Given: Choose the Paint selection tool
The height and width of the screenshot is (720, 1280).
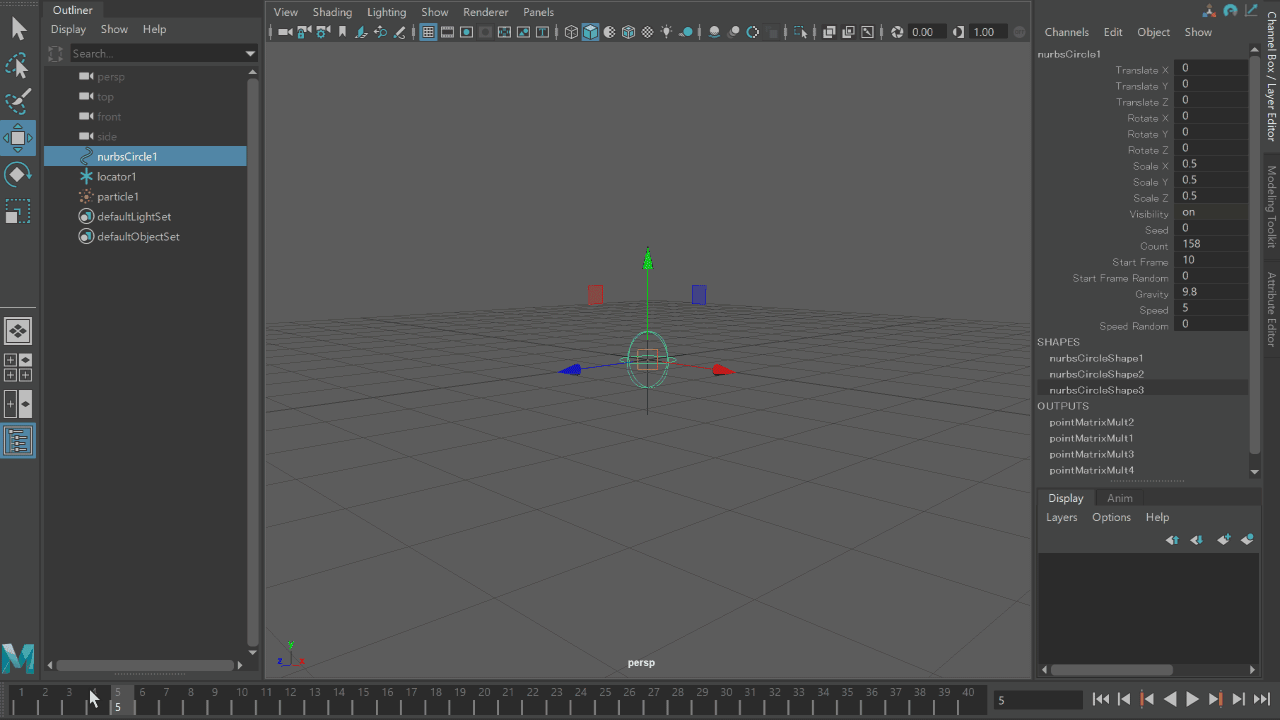Looking at the screenshot, I should pos(18,102).
